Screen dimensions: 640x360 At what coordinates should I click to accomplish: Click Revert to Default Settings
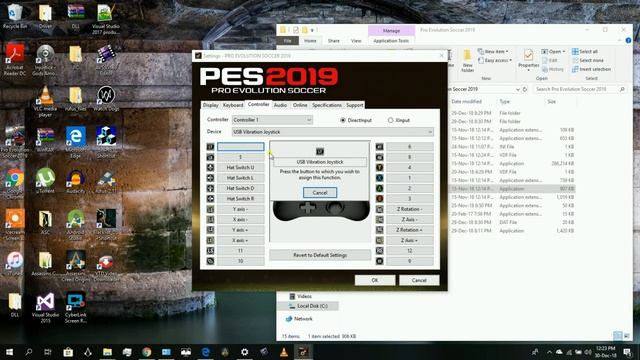click(x=320, y=255)
